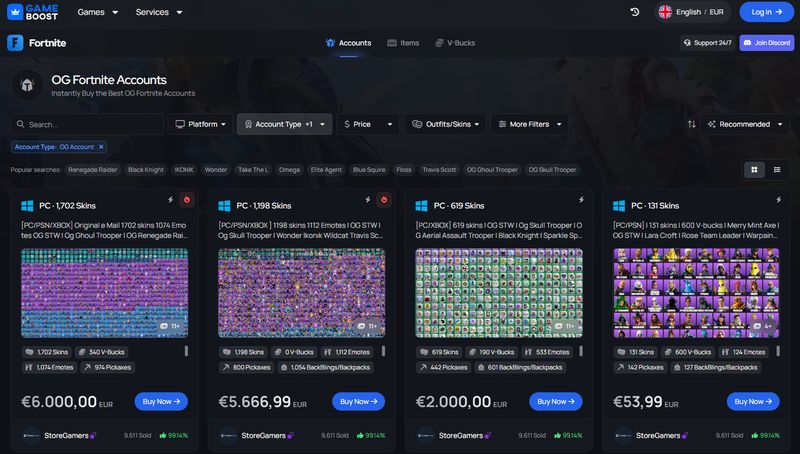Click Buy Now on the €5.666,99 account
Image resolution: width=800 pixels, height=454 pixels.
pos(358,401)
